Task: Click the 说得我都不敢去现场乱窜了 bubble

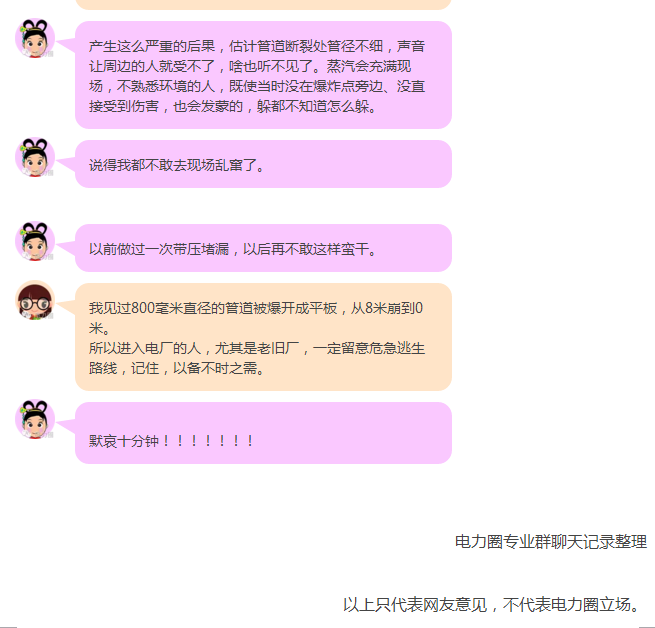Action: [x=264, y=164]
